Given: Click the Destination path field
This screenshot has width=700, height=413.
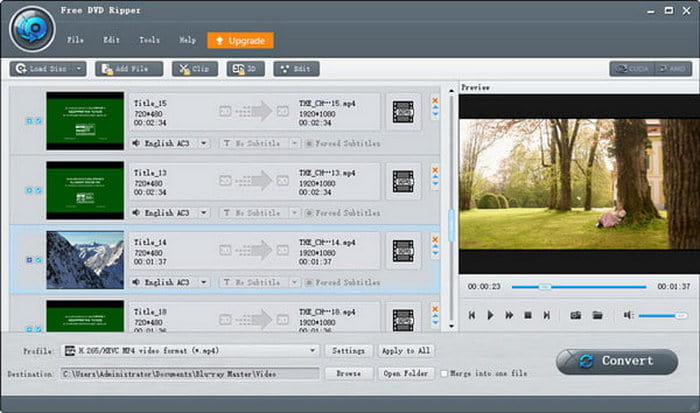Looking at the screenshot, I should click(x=190, y=374).
